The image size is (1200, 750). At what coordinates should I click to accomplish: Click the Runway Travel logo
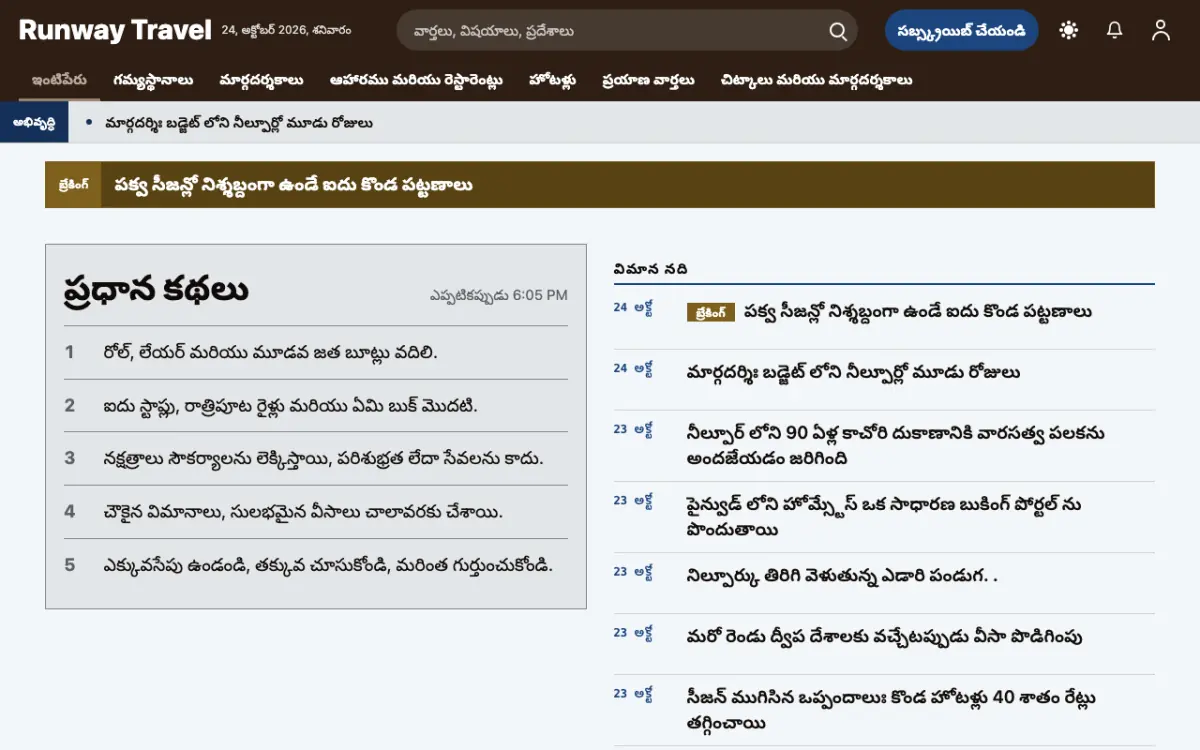tap(115, 30)
